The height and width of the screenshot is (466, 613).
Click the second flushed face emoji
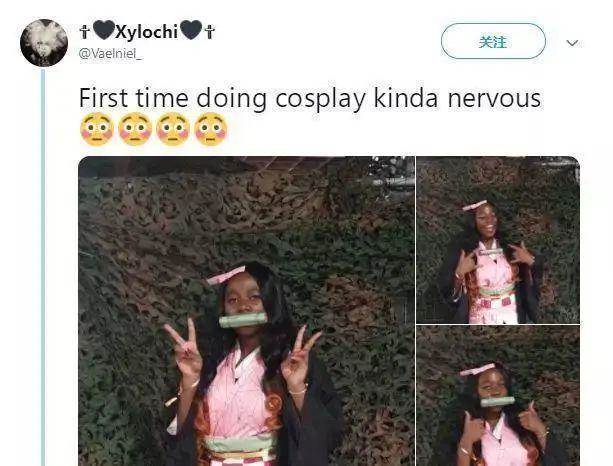[x=135, y=129]
